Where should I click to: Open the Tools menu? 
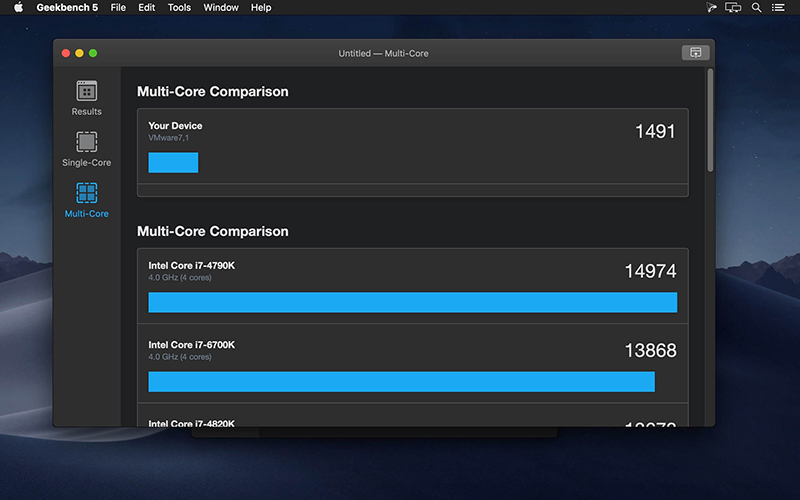pyautogui.click(x=179, y=8)
